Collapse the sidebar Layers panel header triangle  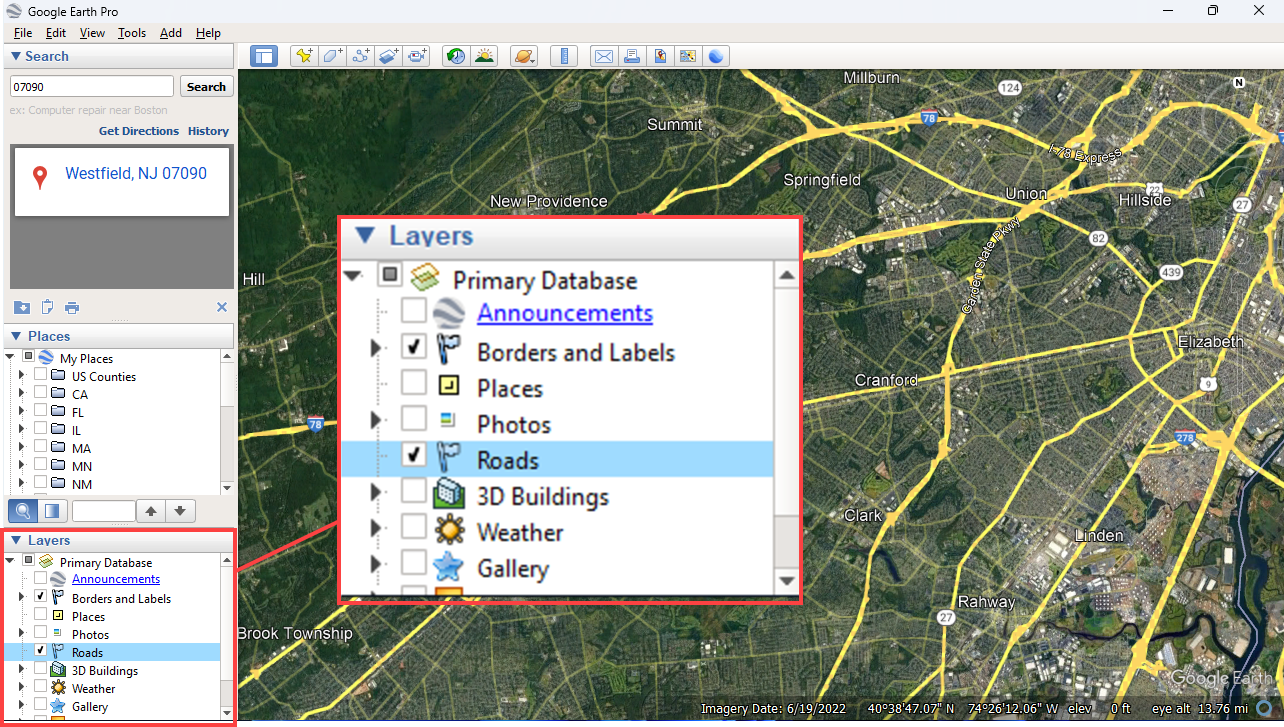[15, 540]
